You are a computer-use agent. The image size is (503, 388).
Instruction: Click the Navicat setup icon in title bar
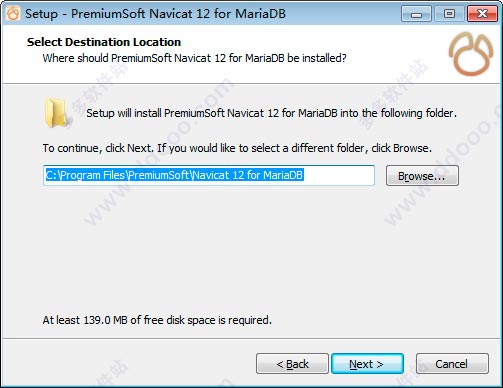pyautogui.click(x=13, y=14)
